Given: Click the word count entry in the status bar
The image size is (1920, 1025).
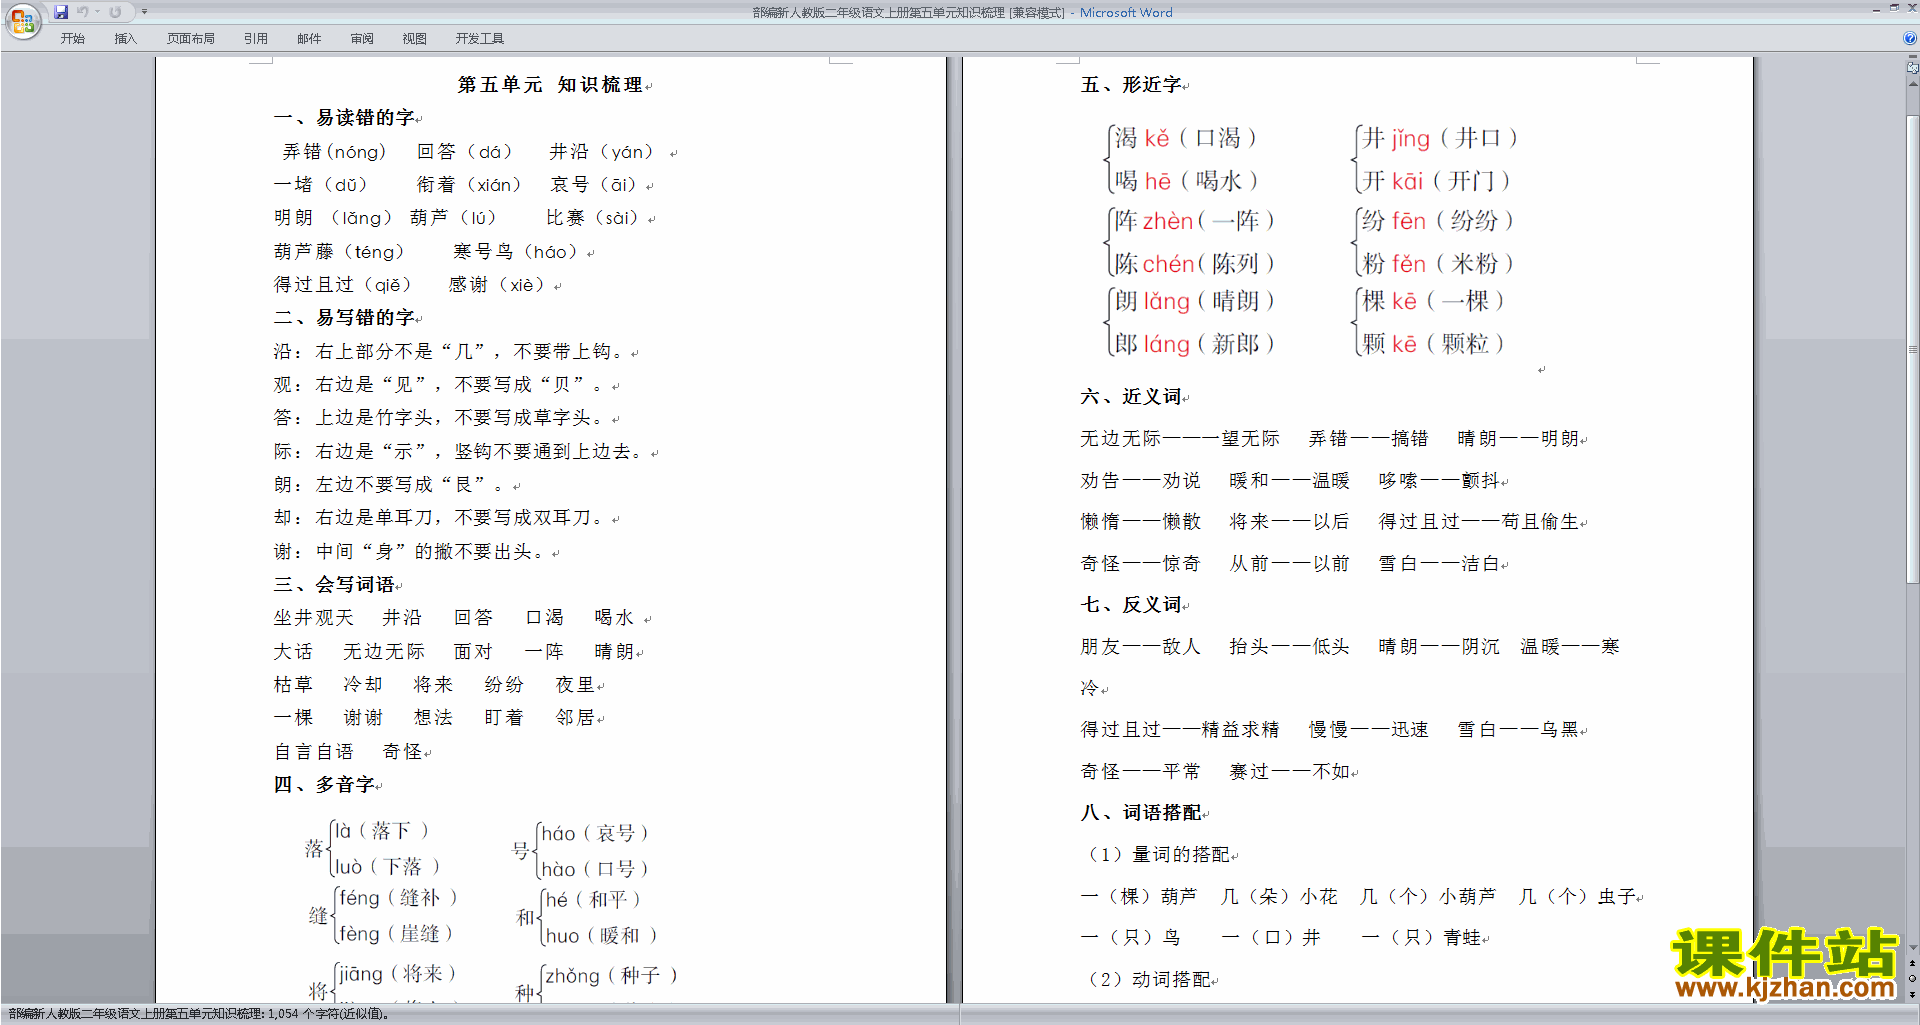Looking at the screenshot, I should (x=200, y=1014).
